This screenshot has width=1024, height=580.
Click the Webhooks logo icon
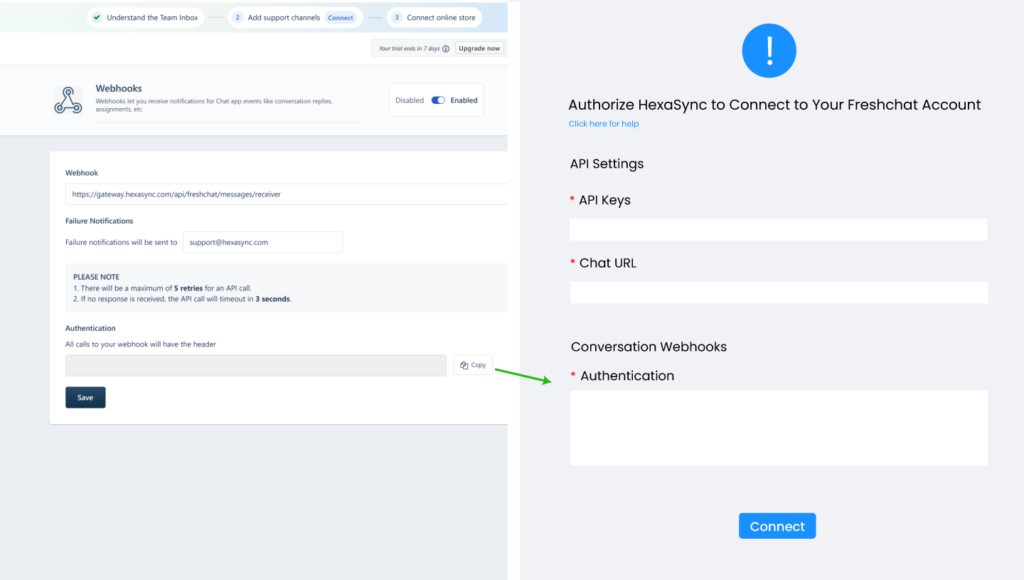coord(68,100)
